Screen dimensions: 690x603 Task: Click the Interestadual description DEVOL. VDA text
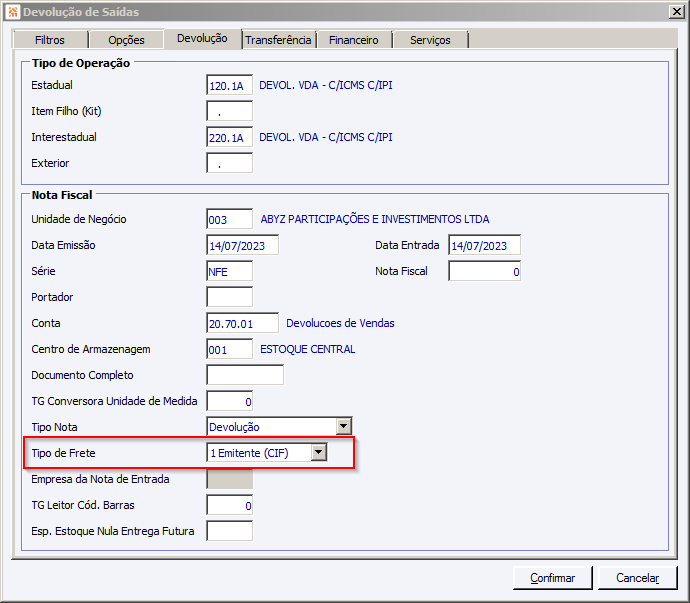pyautogui.click(x=326, y=137)
